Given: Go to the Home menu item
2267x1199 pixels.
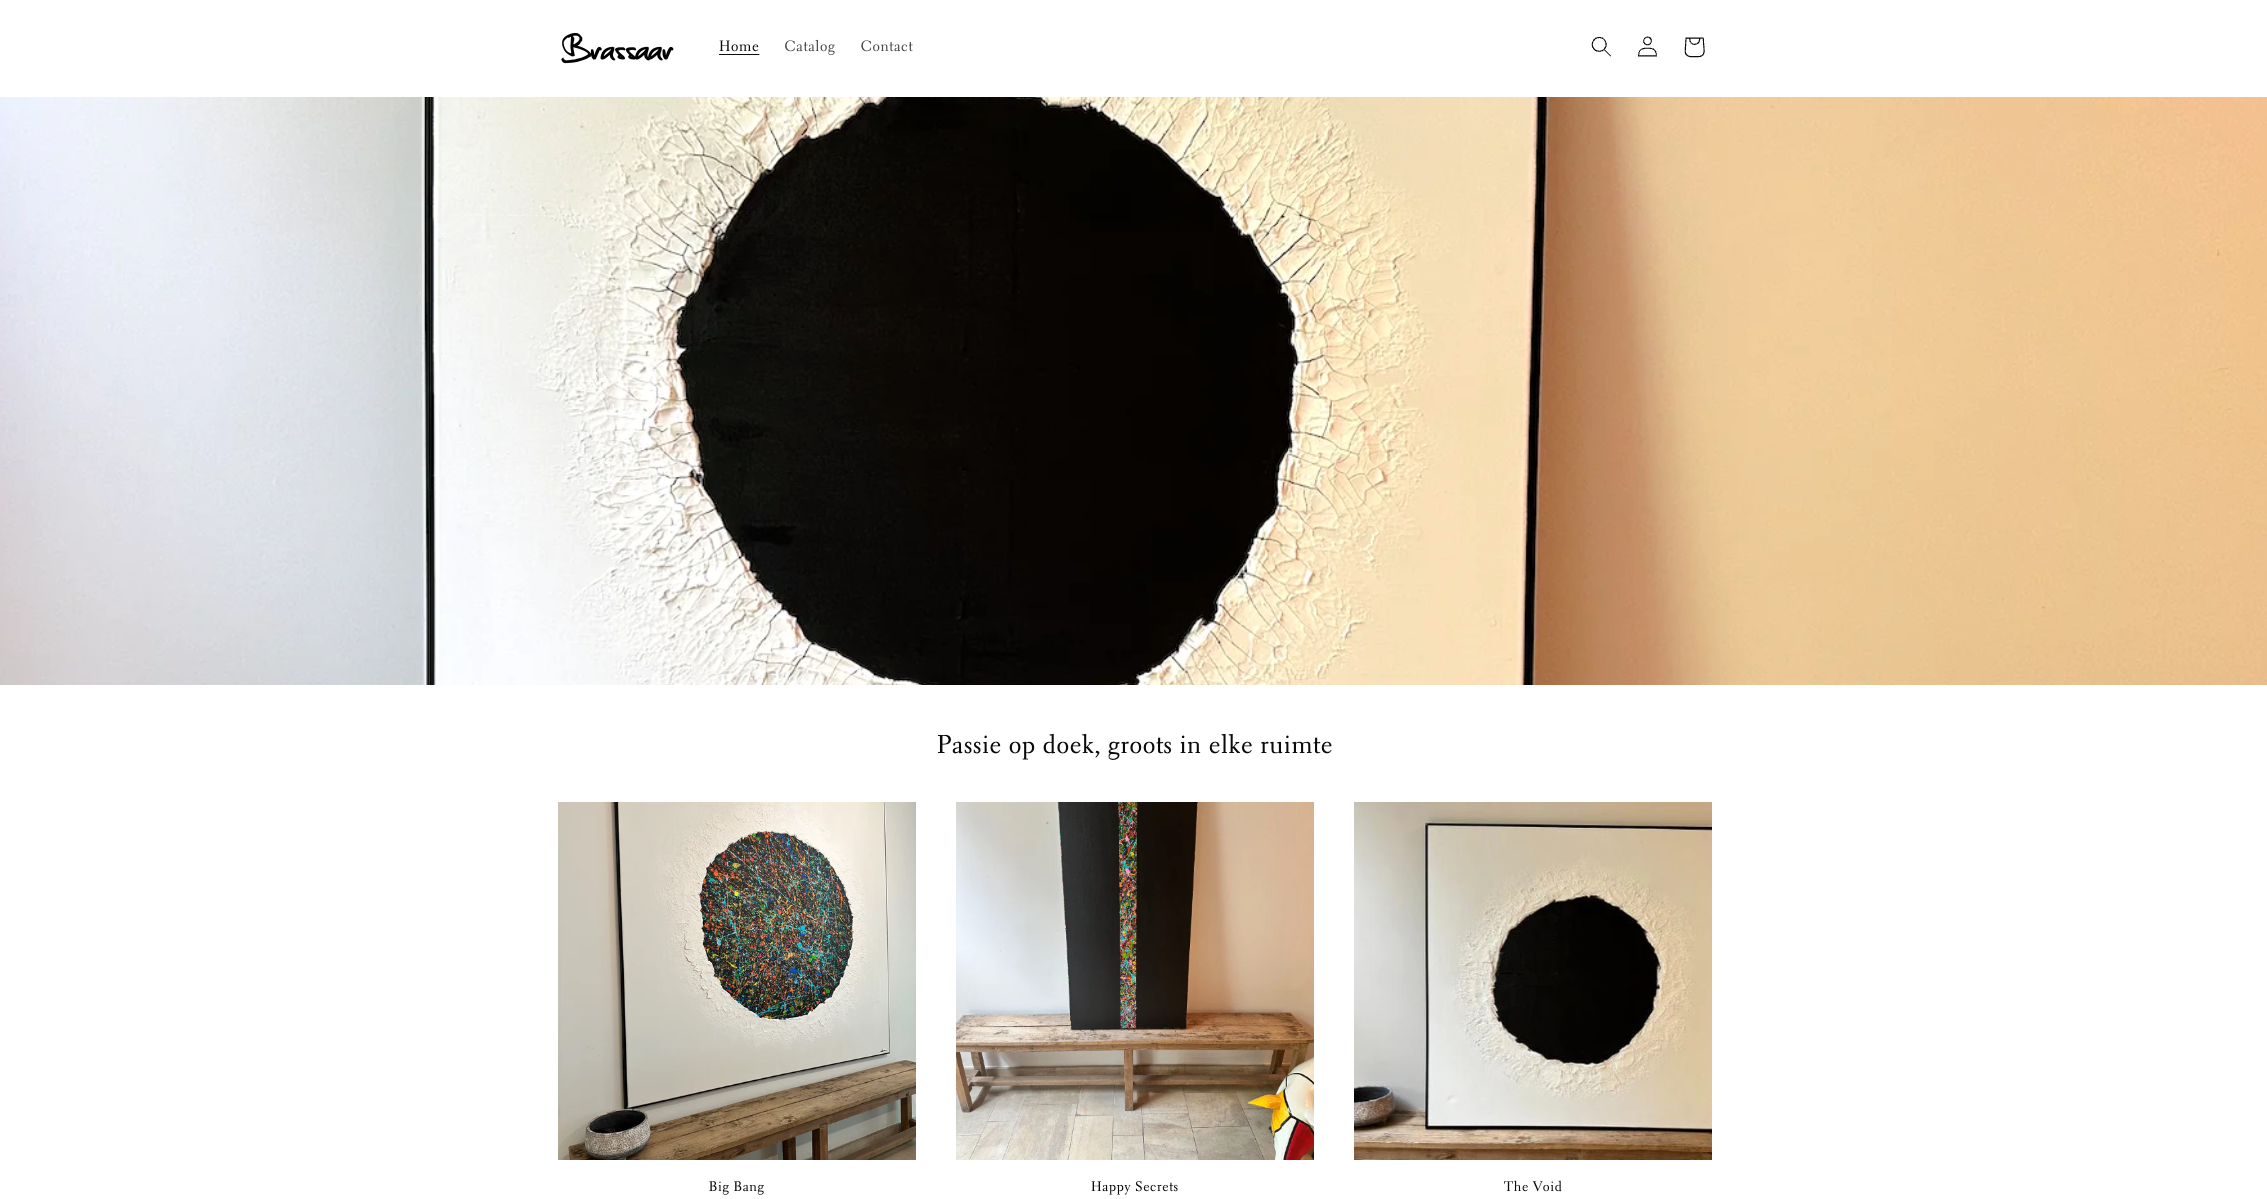Looking at the screenshot, I should [x=739, y=46].
